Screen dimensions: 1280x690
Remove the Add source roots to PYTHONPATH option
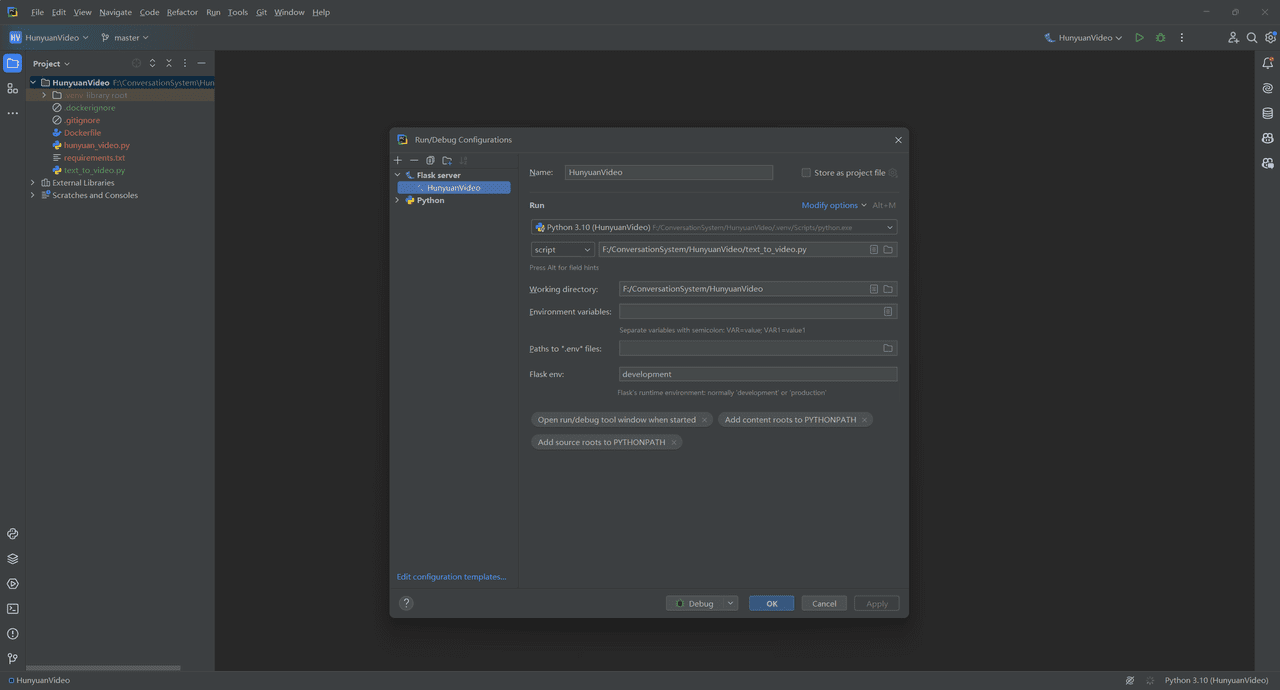(x=674, y=442)
